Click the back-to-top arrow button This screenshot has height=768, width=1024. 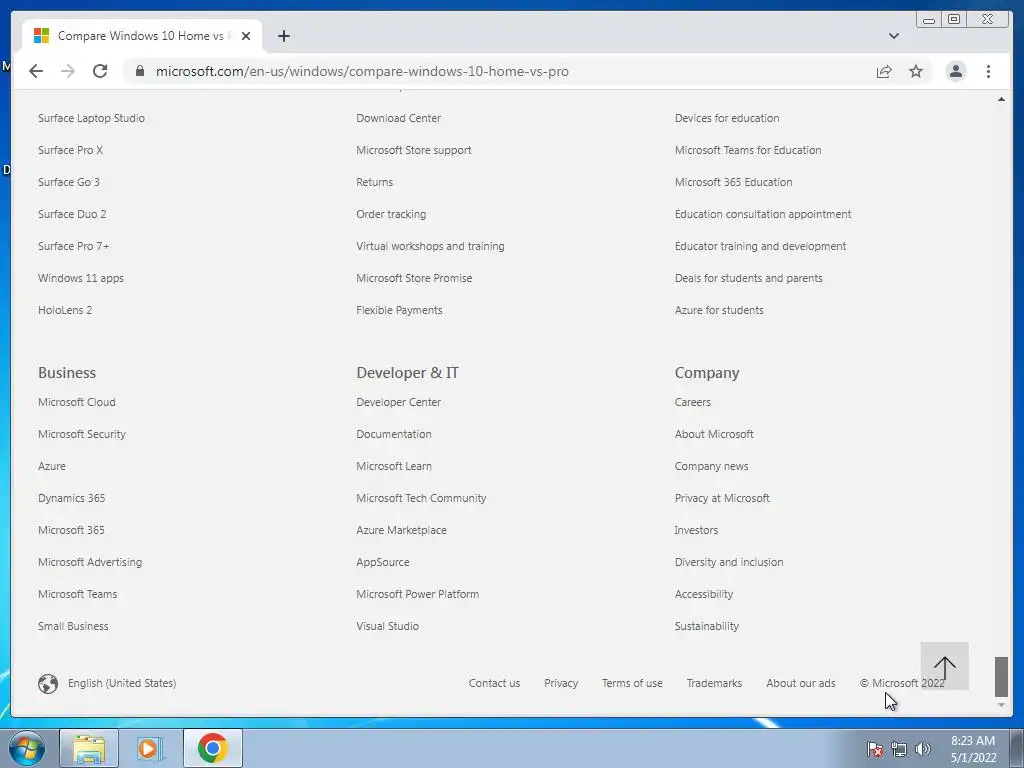[944, 665]
